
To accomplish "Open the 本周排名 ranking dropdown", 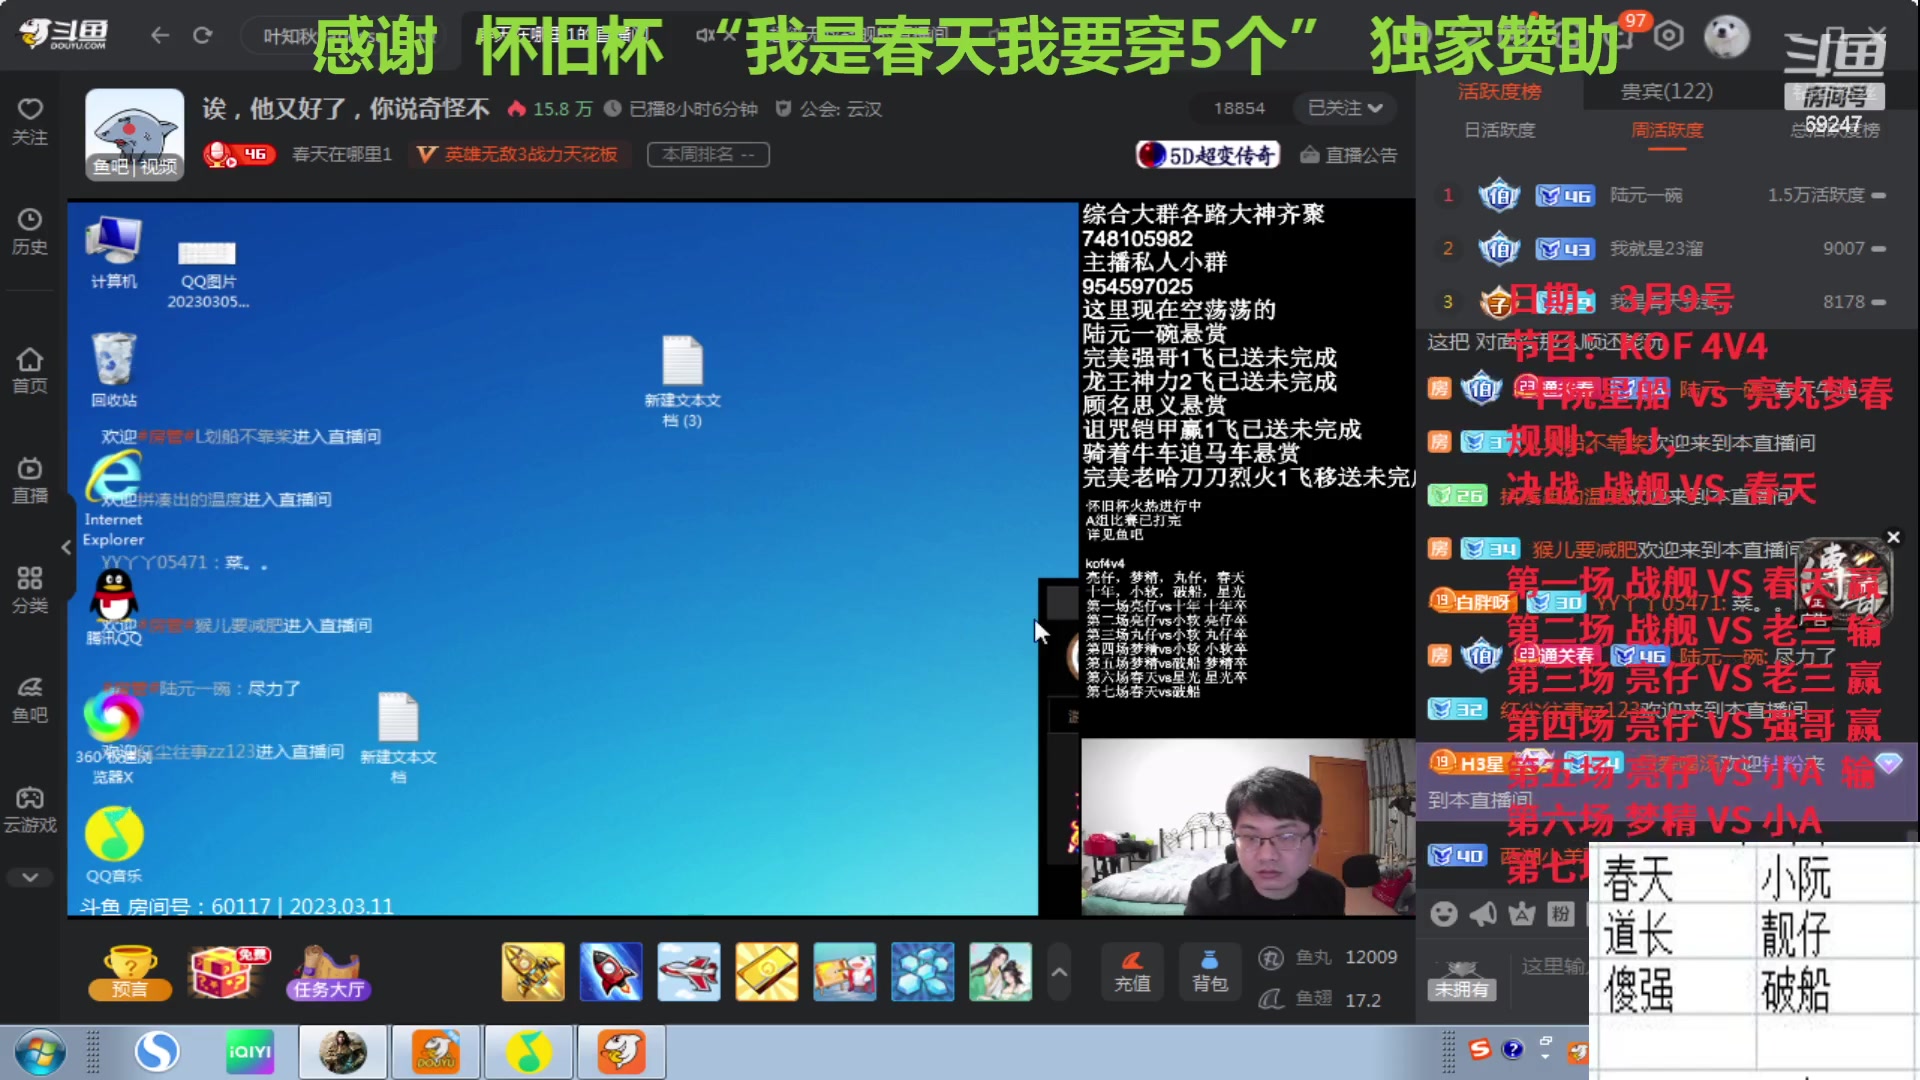I will 708,154.
